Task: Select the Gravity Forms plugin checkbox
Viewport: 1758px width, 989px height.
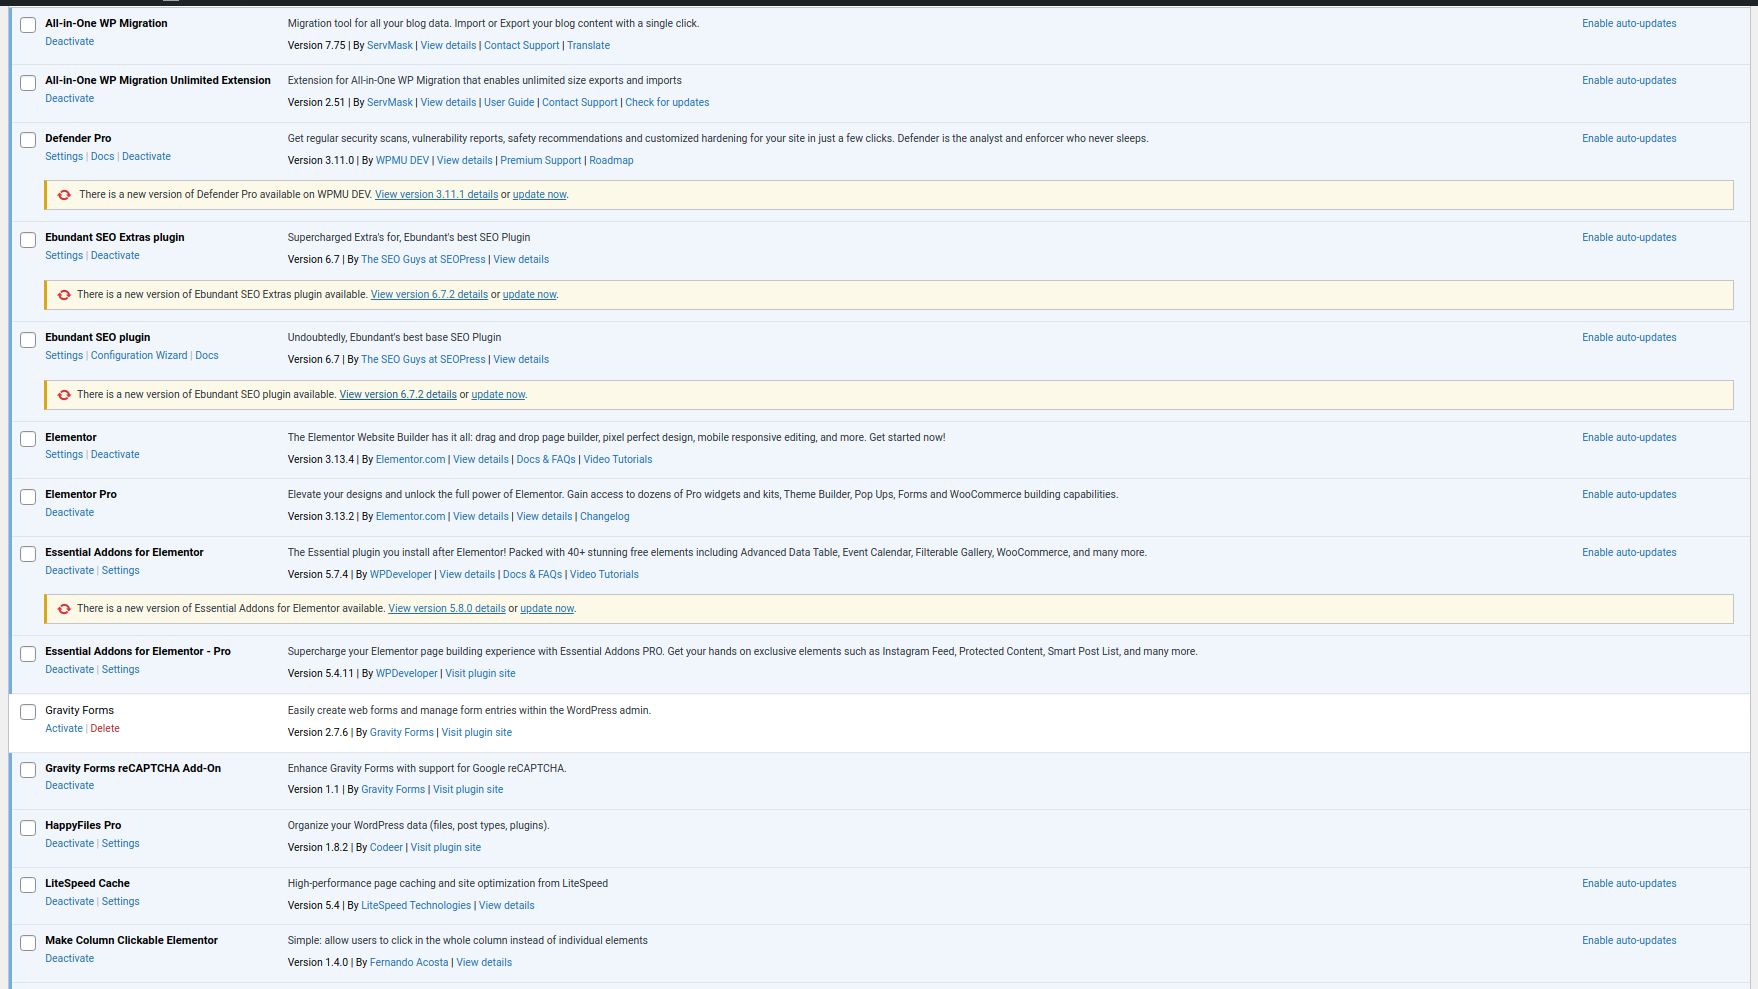Action: (28, 712)
